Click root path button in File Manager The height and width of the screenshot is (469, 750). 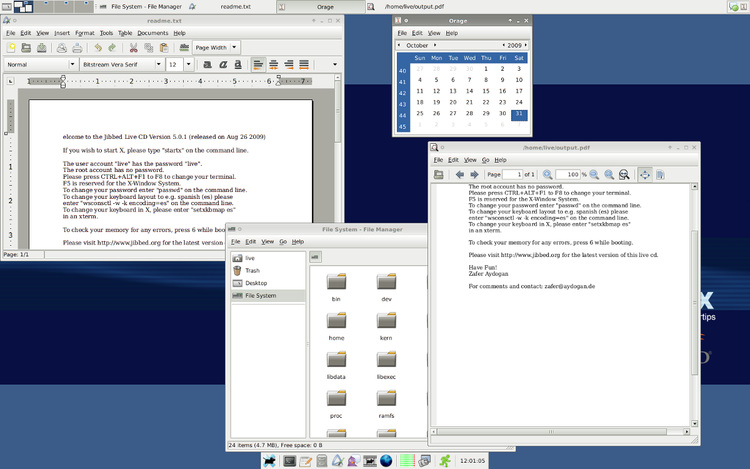coord(315,257)
